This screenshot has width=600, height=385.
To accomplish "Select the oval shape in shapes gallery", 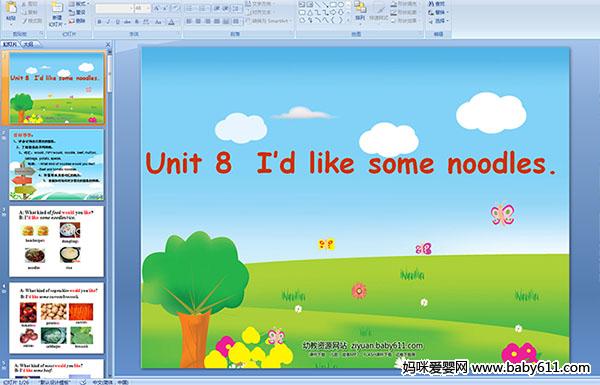I will (x=341, y=4).
